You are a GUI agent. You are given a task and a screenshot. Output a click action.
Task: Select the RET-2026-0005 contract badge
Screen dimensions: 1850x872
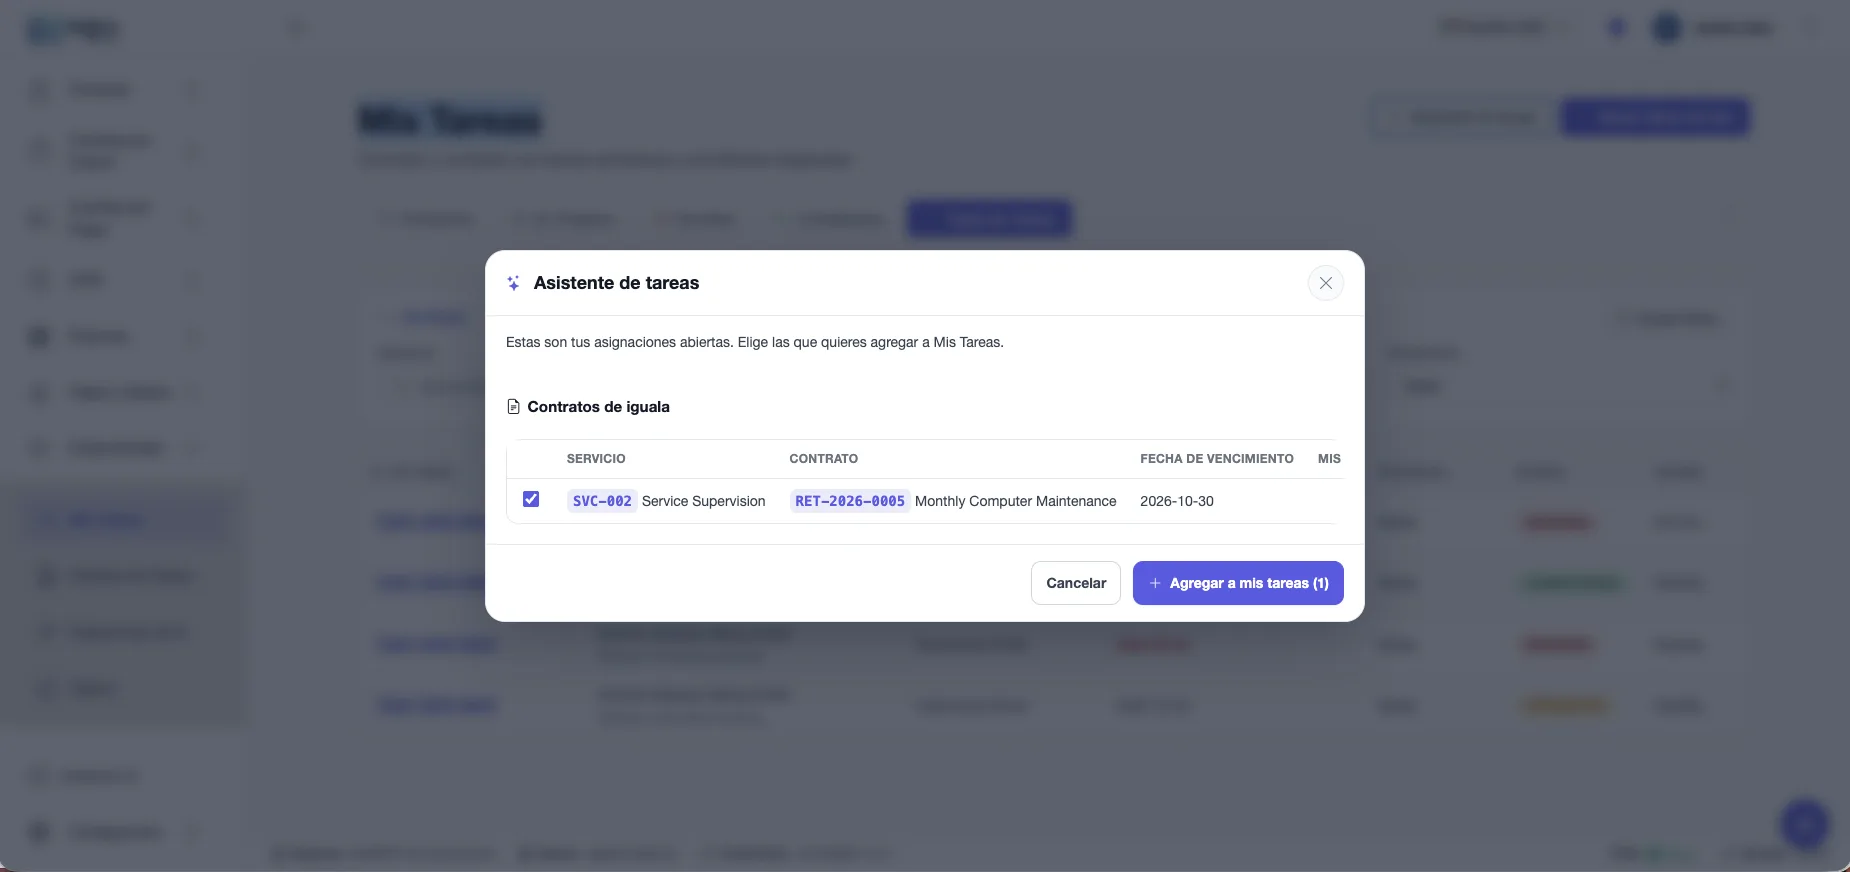850,501
